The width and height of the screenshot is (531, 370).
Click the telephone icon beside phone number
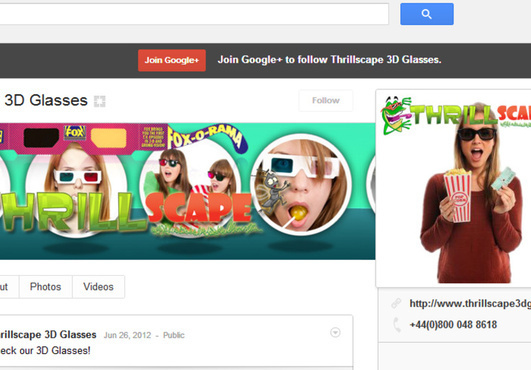(x=397, y=325)
